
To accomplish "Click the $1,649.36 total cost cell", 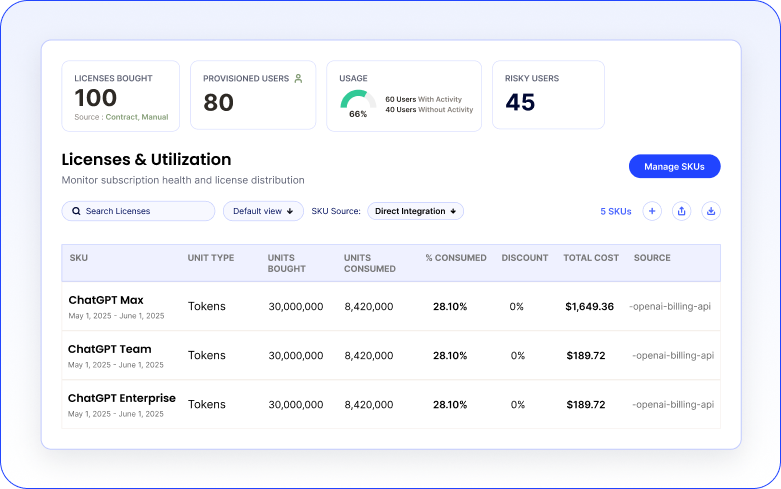I will [x=589, y=307].
